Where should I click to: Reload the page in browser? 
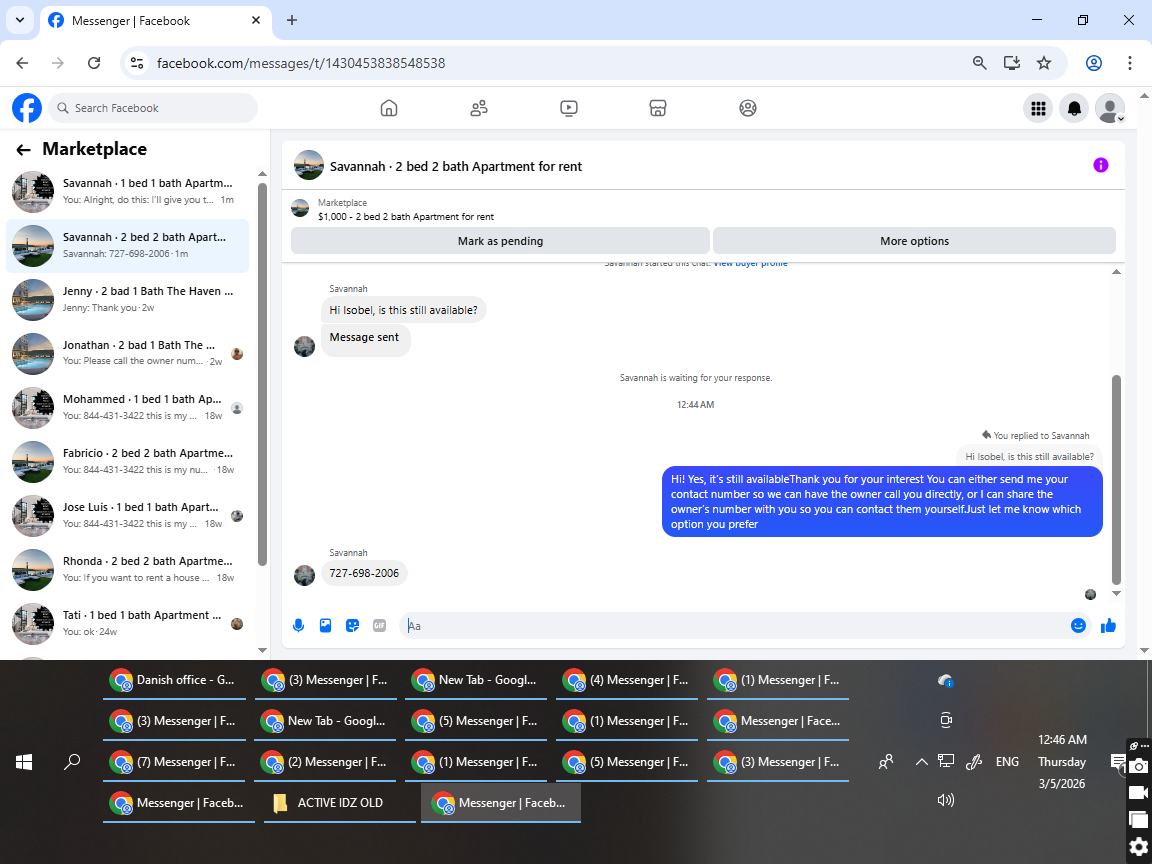coord(94,63)
